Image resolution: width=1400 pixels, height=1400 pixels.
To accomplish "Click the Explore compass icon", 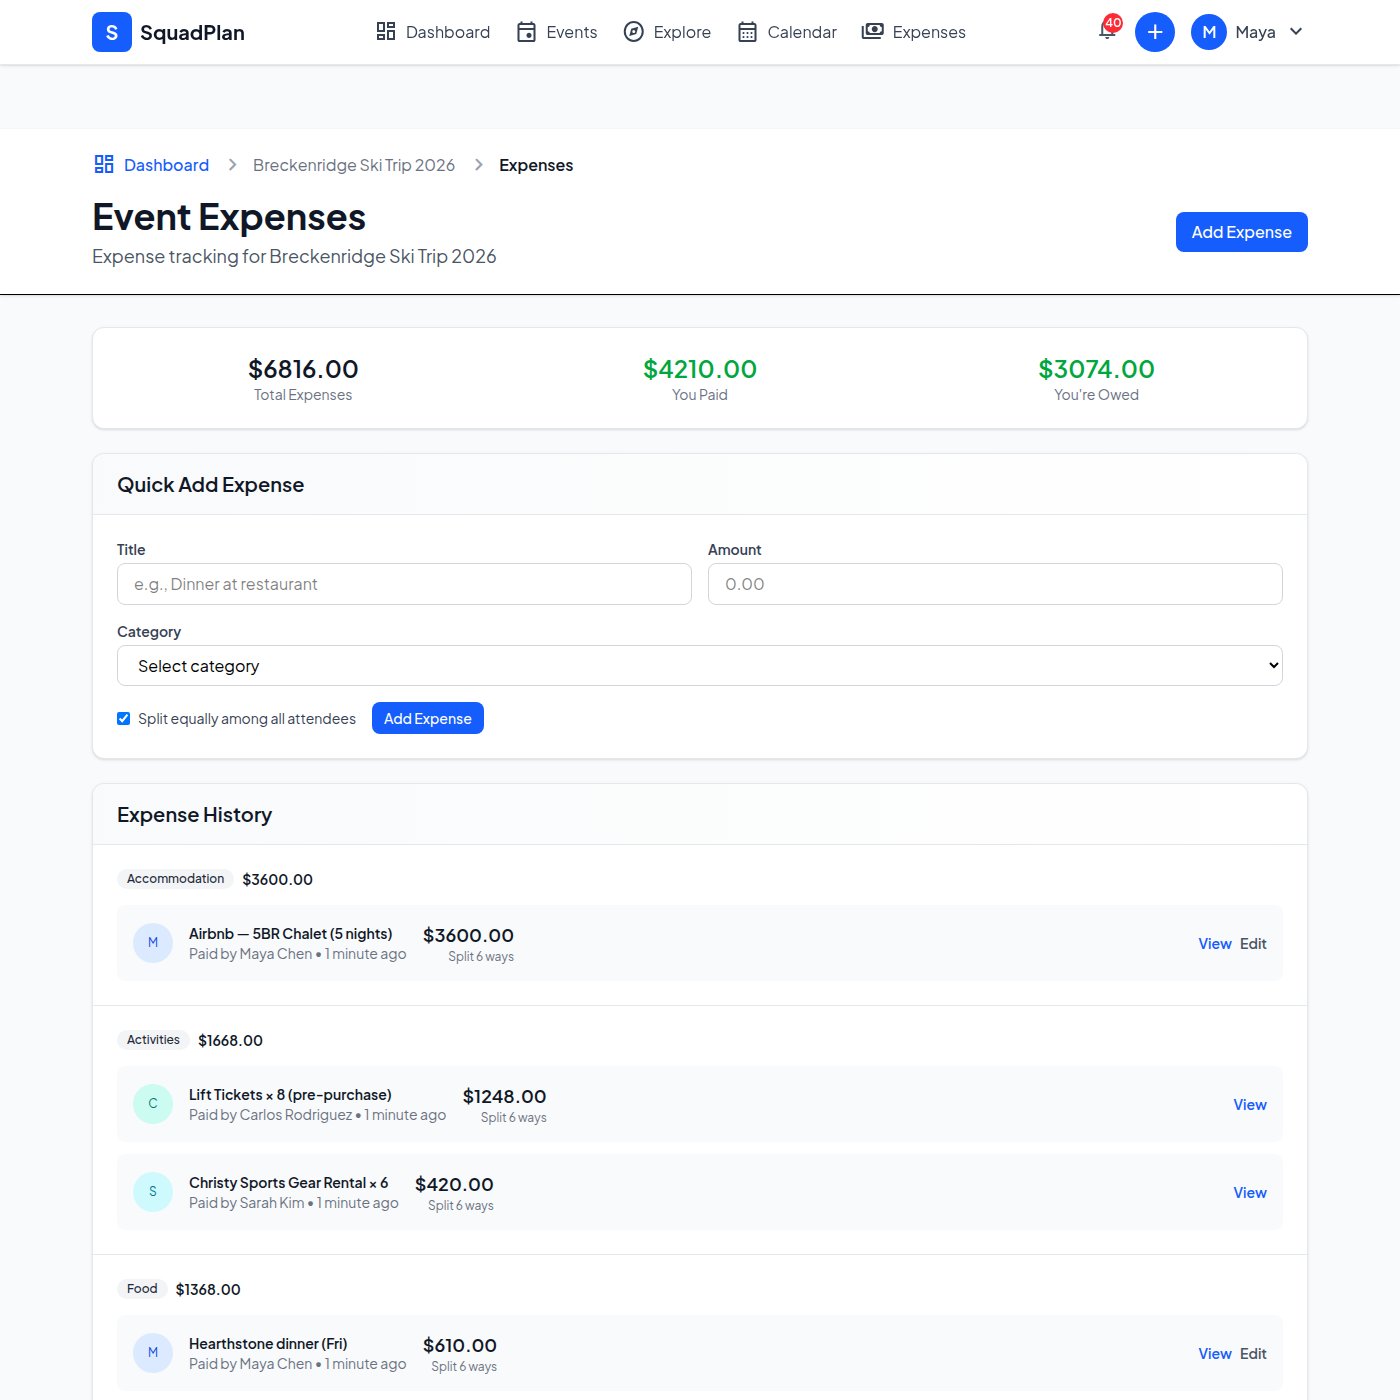I will point(634,31).
